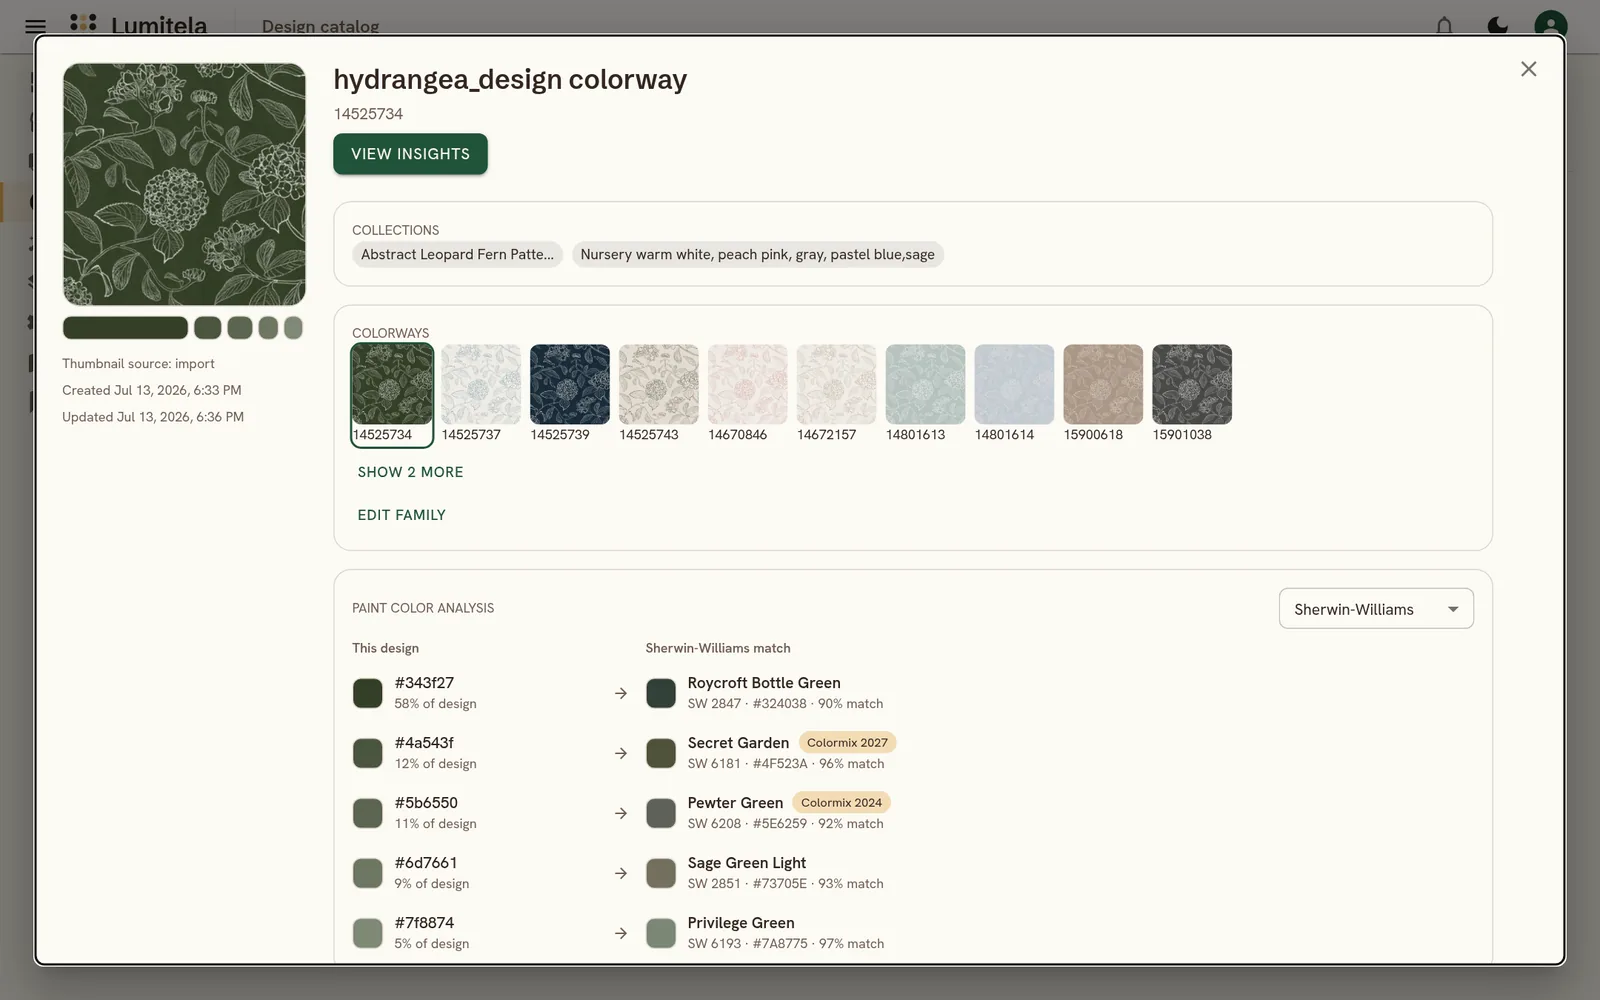The width and height of the screenshot is (1600, 1000).
Task: Click the #6d7661 design color swatch
Action: point(368,873)
